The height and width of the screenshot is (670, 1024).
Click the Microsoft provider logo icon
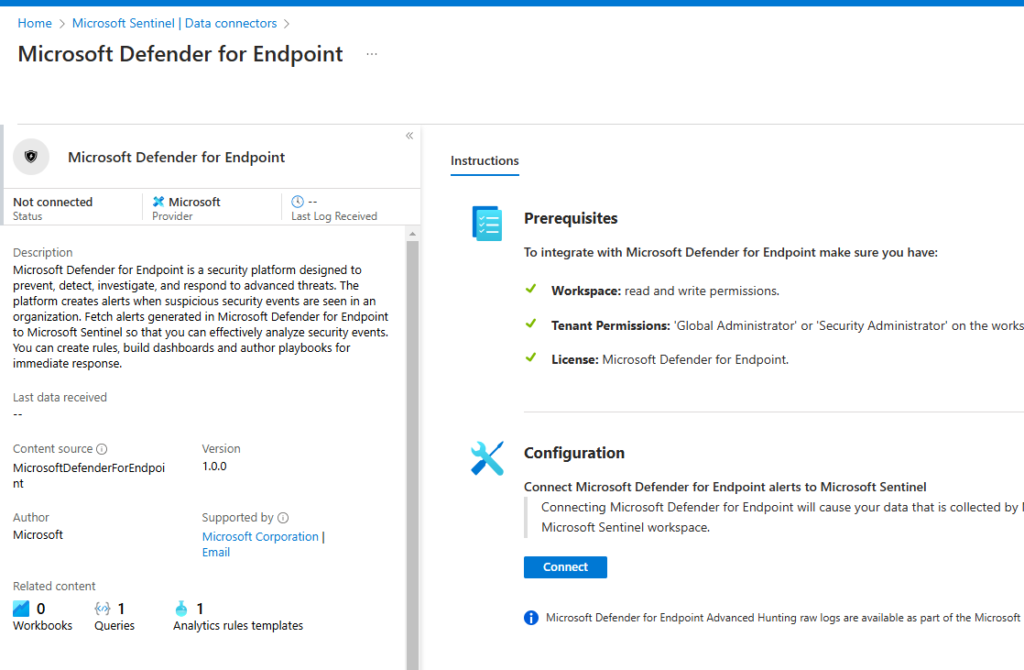[x=158, y=202]
